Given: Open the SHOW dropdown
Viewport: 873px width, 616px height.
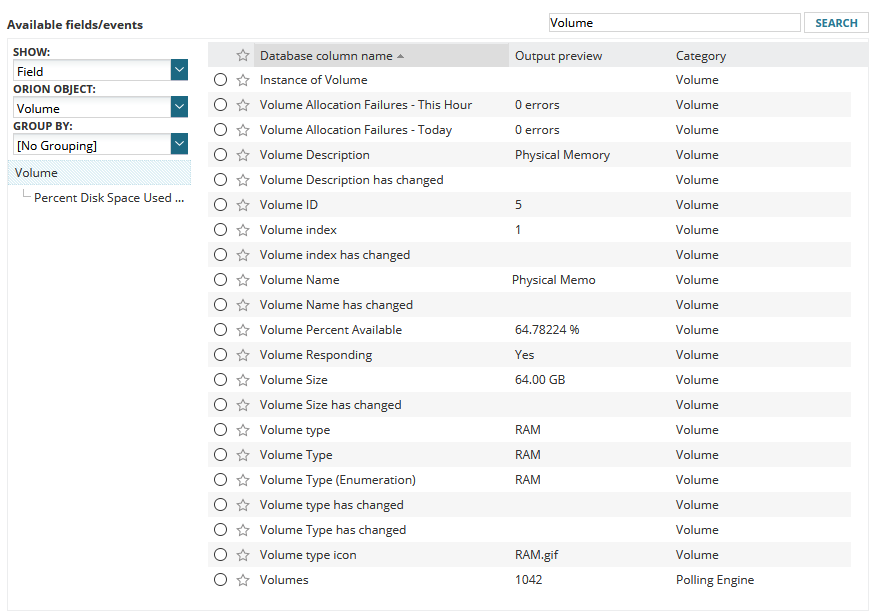Looking at the screenshot, I should 178,70.
